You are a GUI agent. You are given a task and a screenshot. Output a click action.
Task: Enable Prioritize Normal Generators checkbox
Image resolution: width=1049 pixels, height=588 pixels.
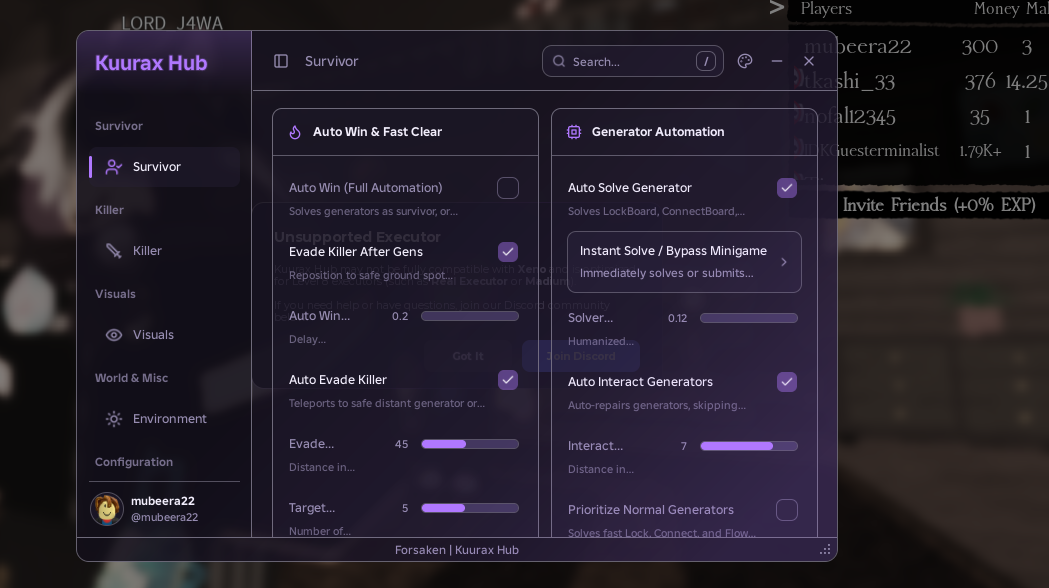787,510
